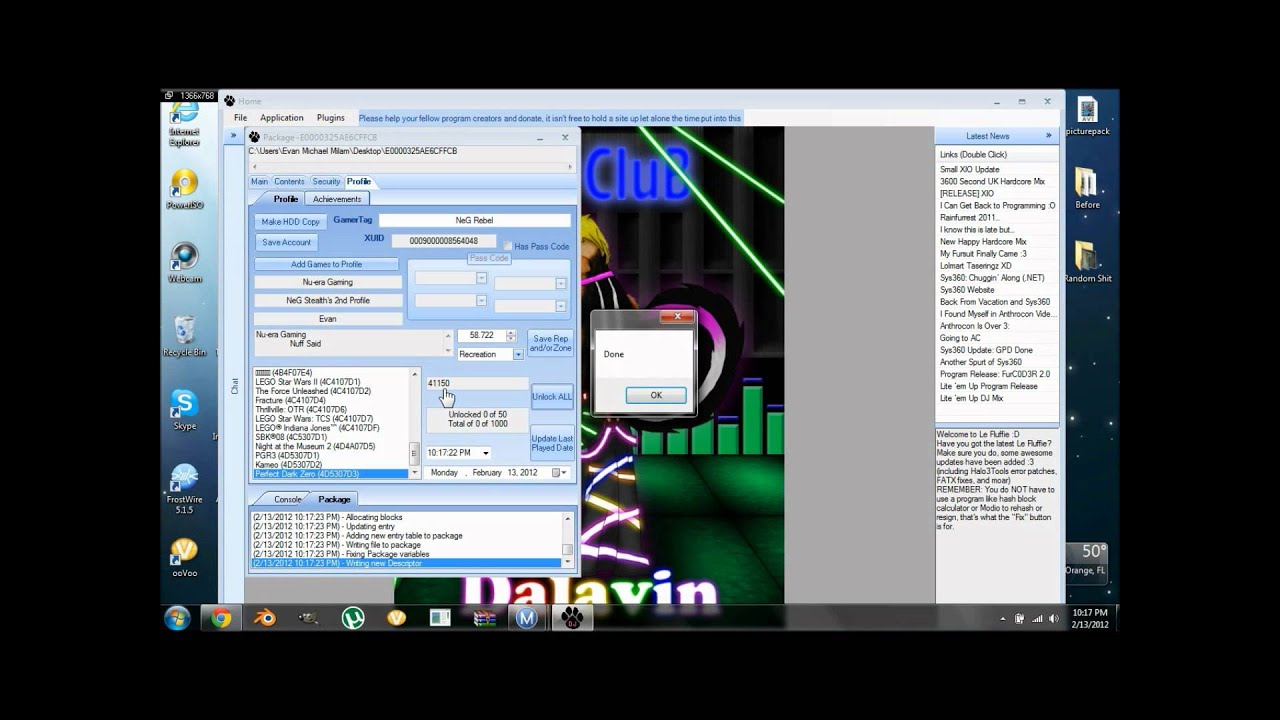The width and height of the screenshot is (1280, 720).
Task: Open Sys360 Website news item
Action: pos(967,290)
